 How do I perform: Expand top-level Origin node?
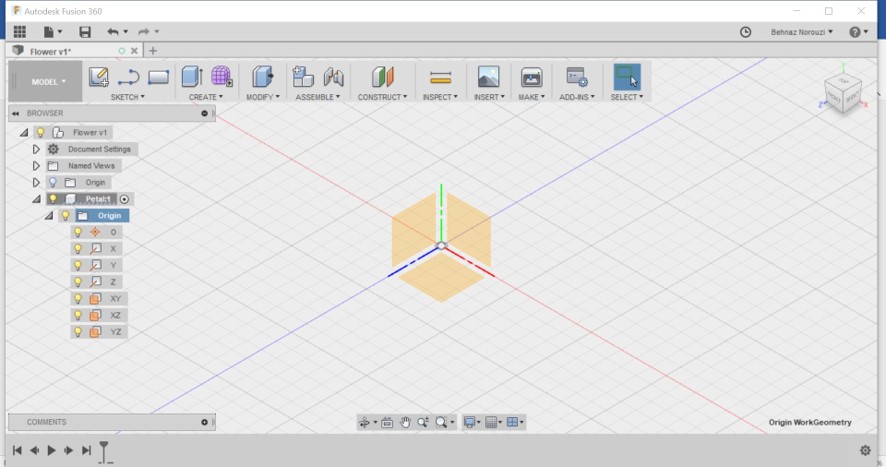[x=36, y=183]
